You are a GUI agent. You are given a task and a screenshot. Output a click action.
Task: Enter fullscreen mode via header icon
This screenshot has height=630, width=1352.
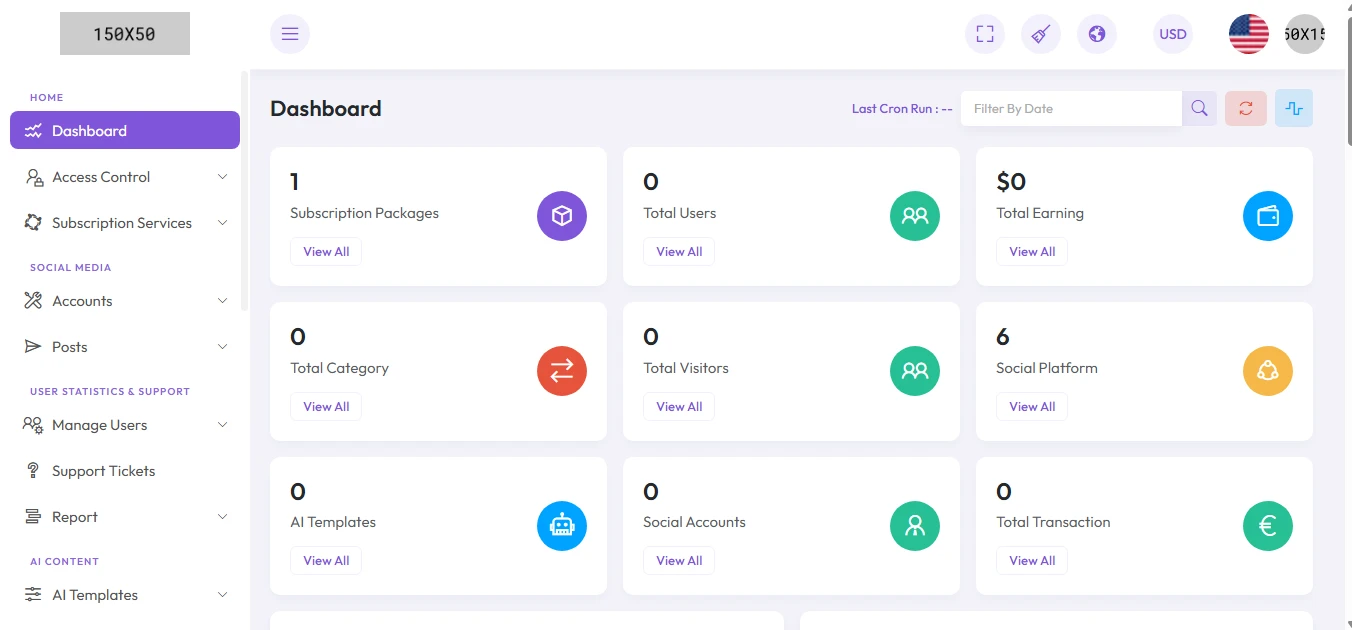click(x=985, y=34)
